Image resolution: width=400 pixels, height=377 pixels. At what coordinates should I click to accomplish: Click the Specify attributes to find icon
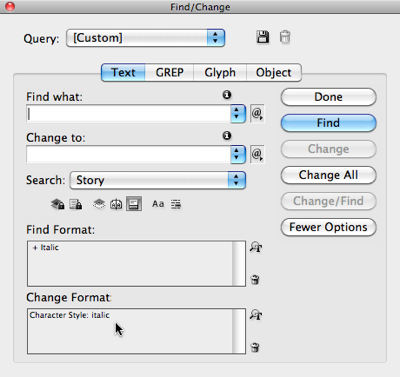[x=256, y=247]
